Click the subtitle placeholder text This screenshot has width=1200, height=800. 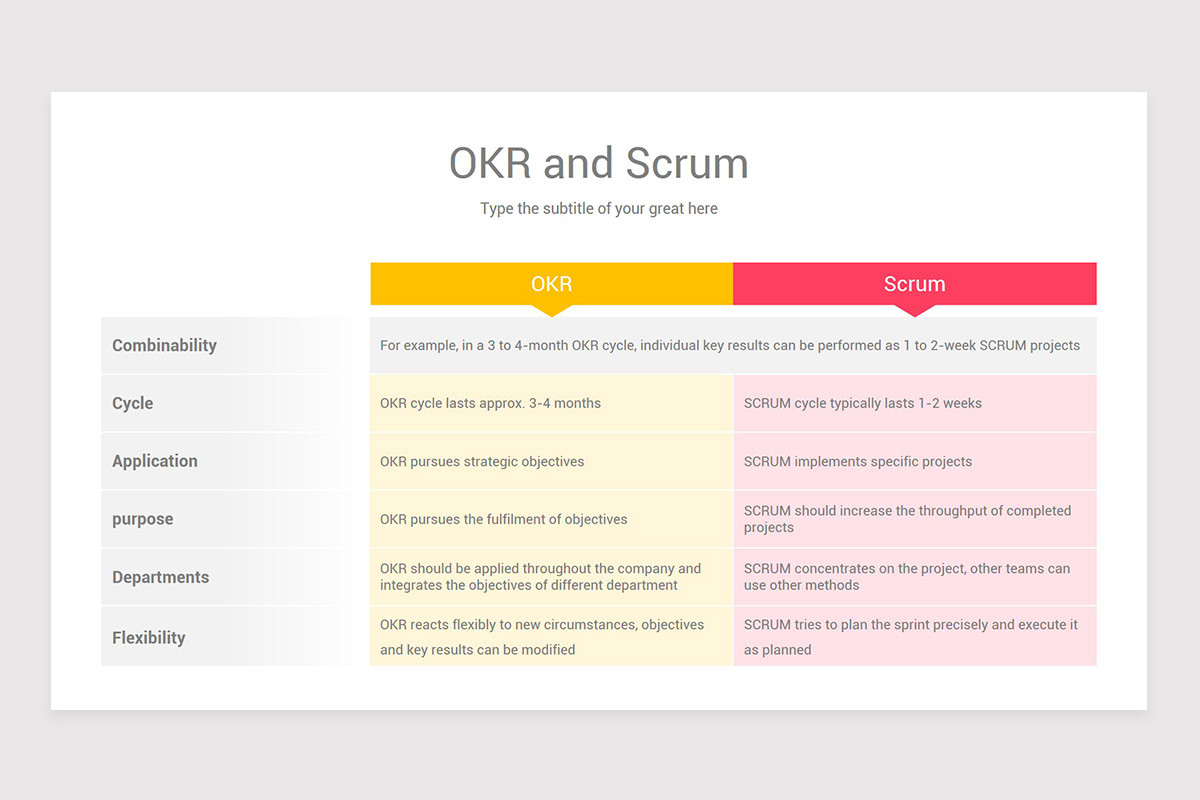click(x=598, y=208)
